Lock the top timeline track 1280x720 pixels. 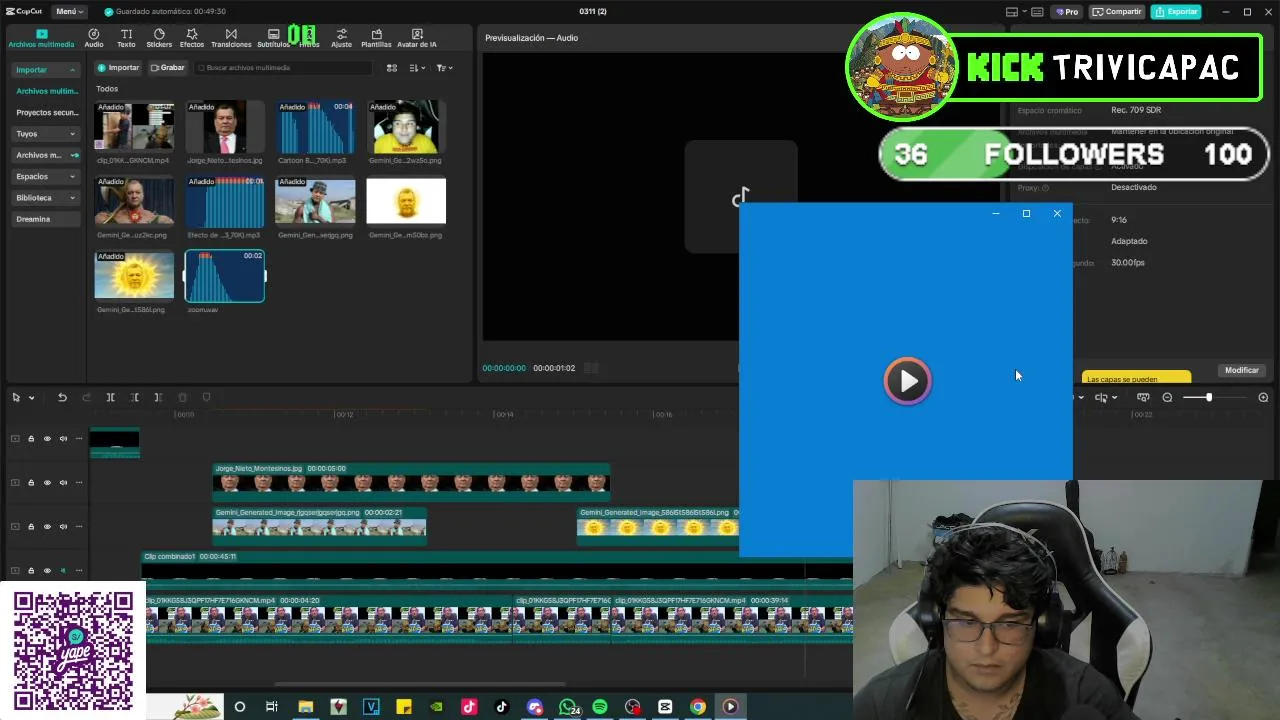coord(31,438)
